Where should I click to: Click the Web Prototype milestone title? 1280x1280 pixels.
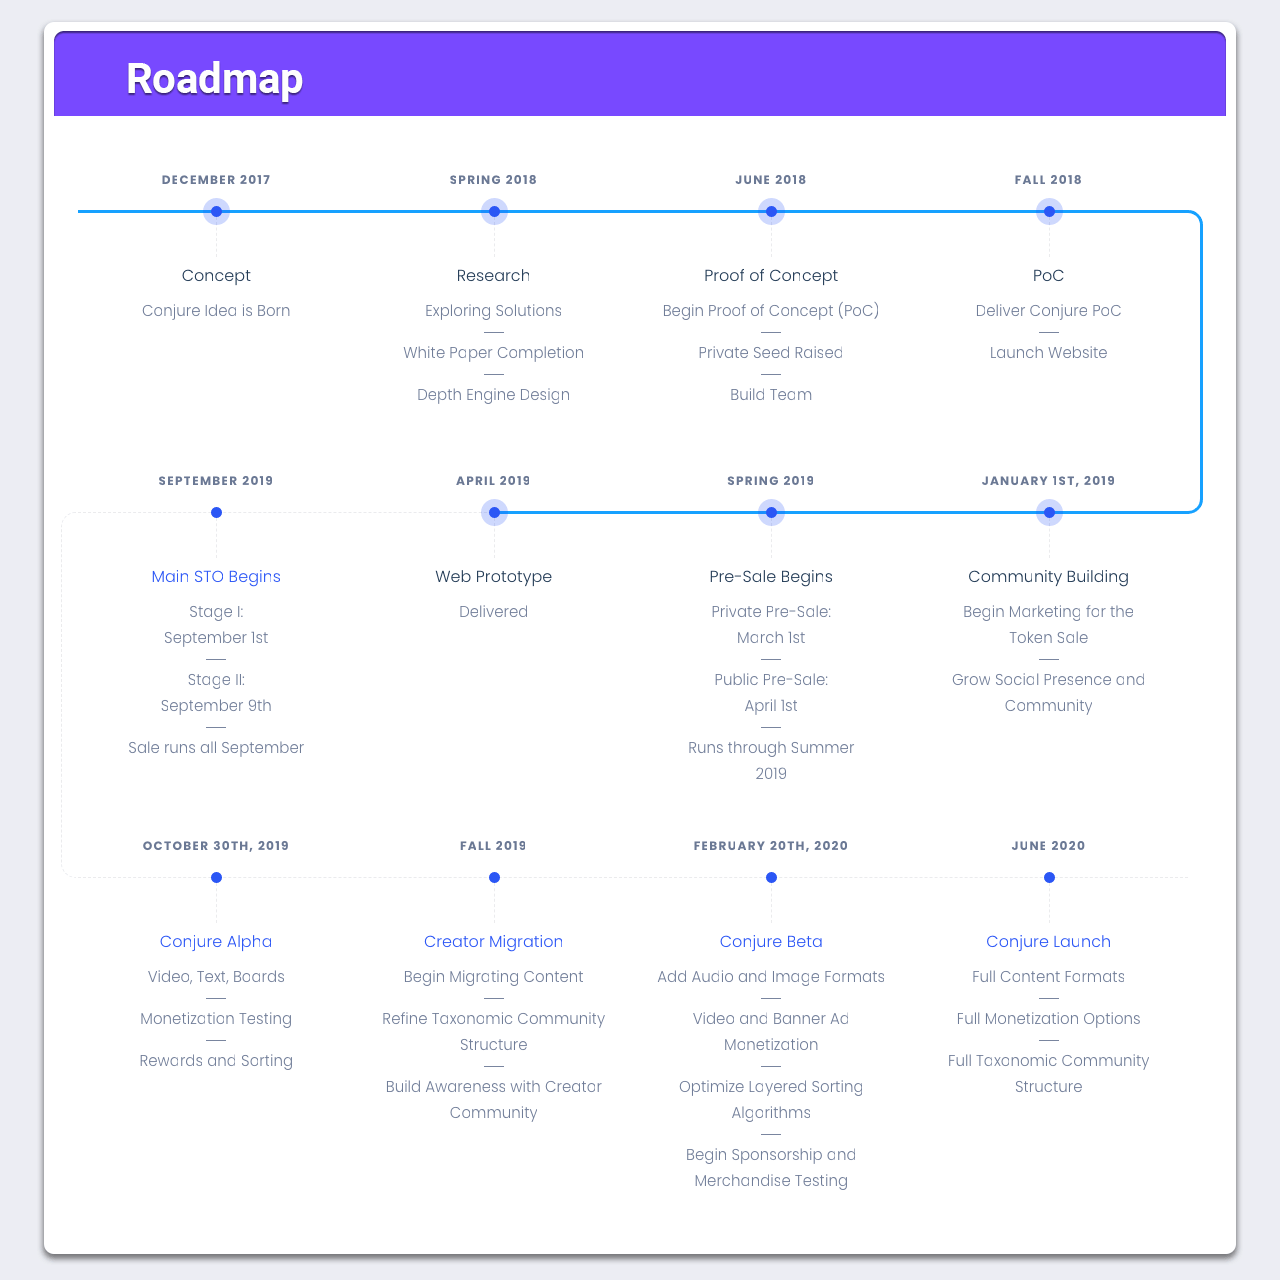(494, 576)
